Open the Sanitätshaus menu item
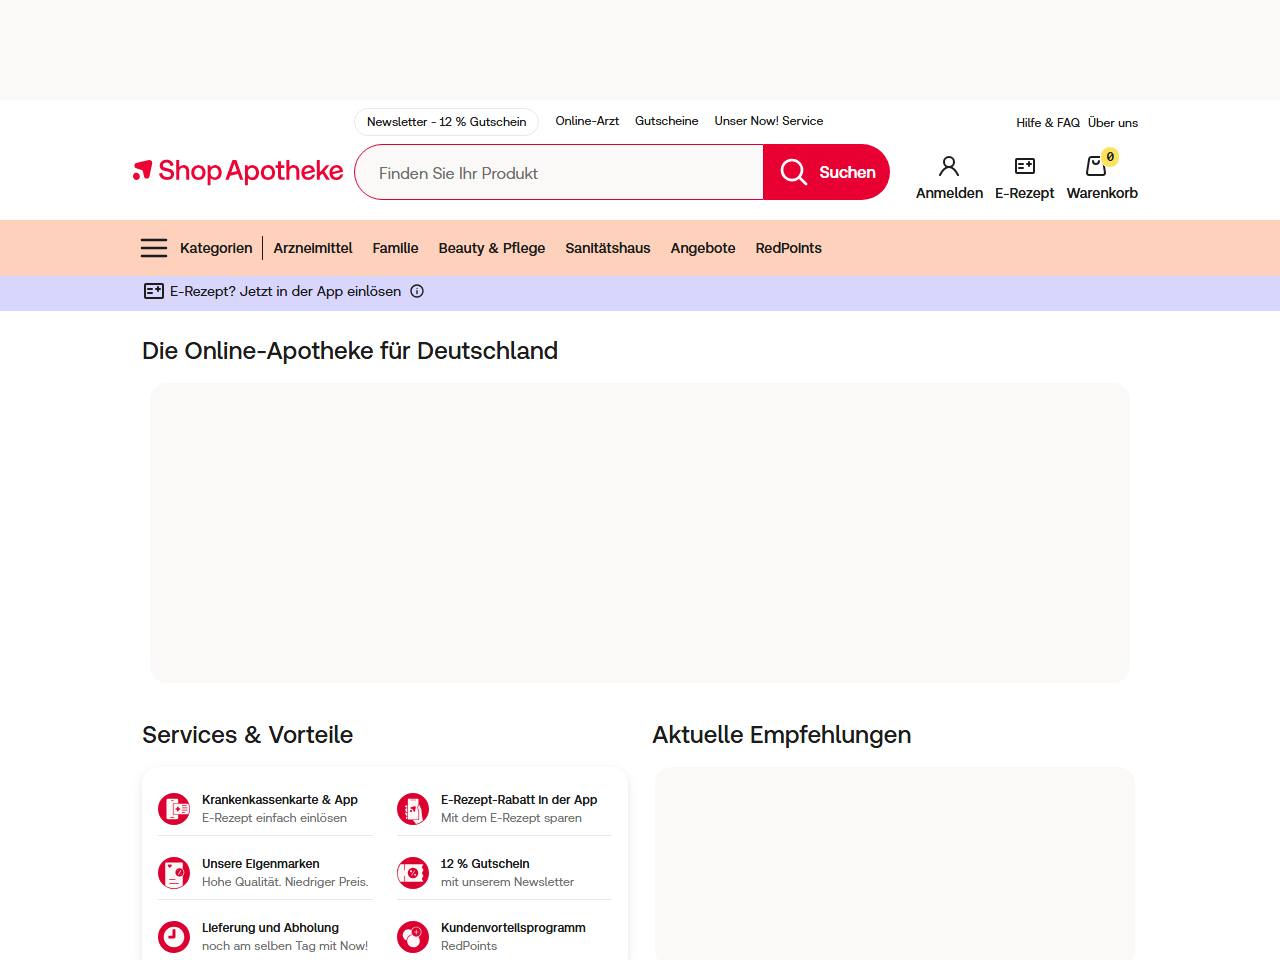This screenshot has height=960, width=1280. (608, 248)
